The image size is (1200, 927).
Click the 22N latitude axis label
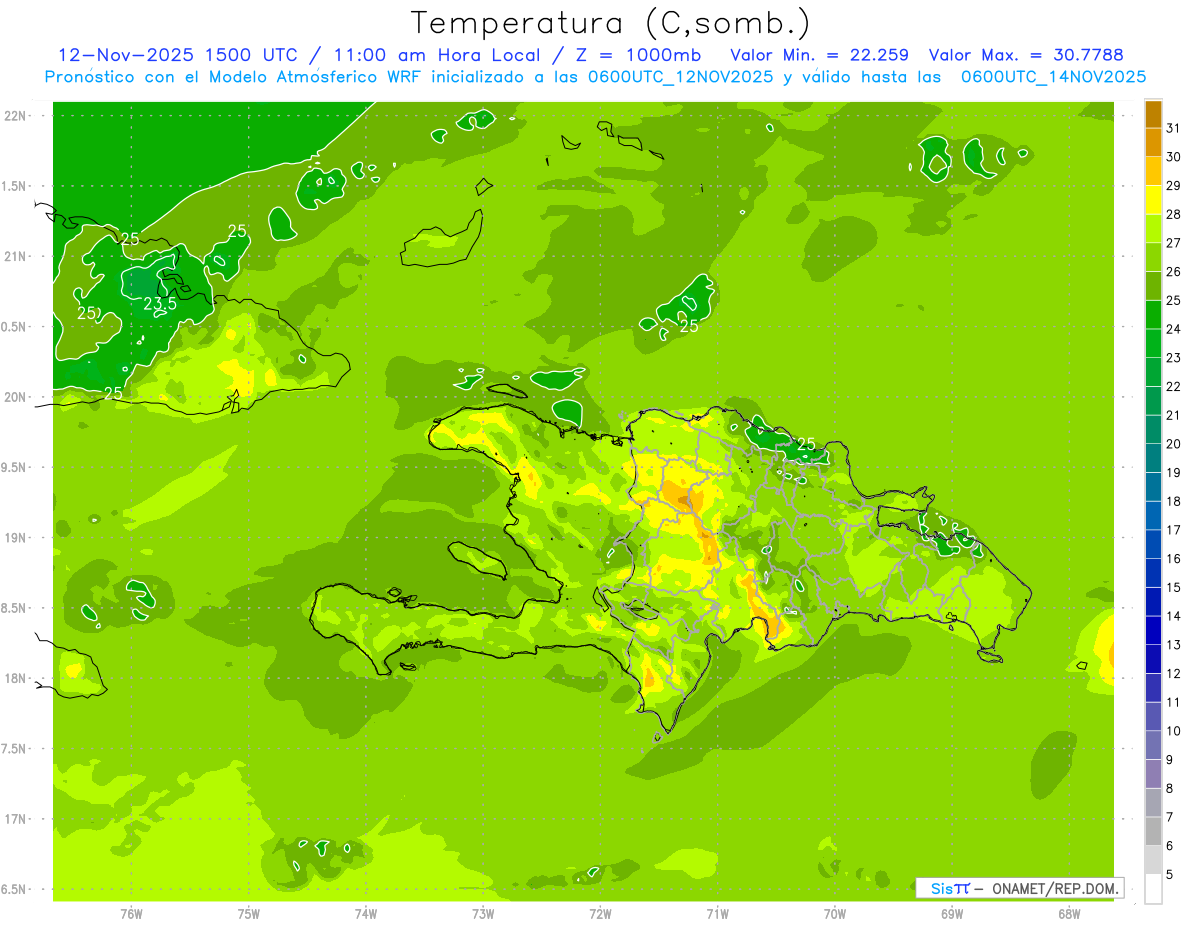pos(15,116)
